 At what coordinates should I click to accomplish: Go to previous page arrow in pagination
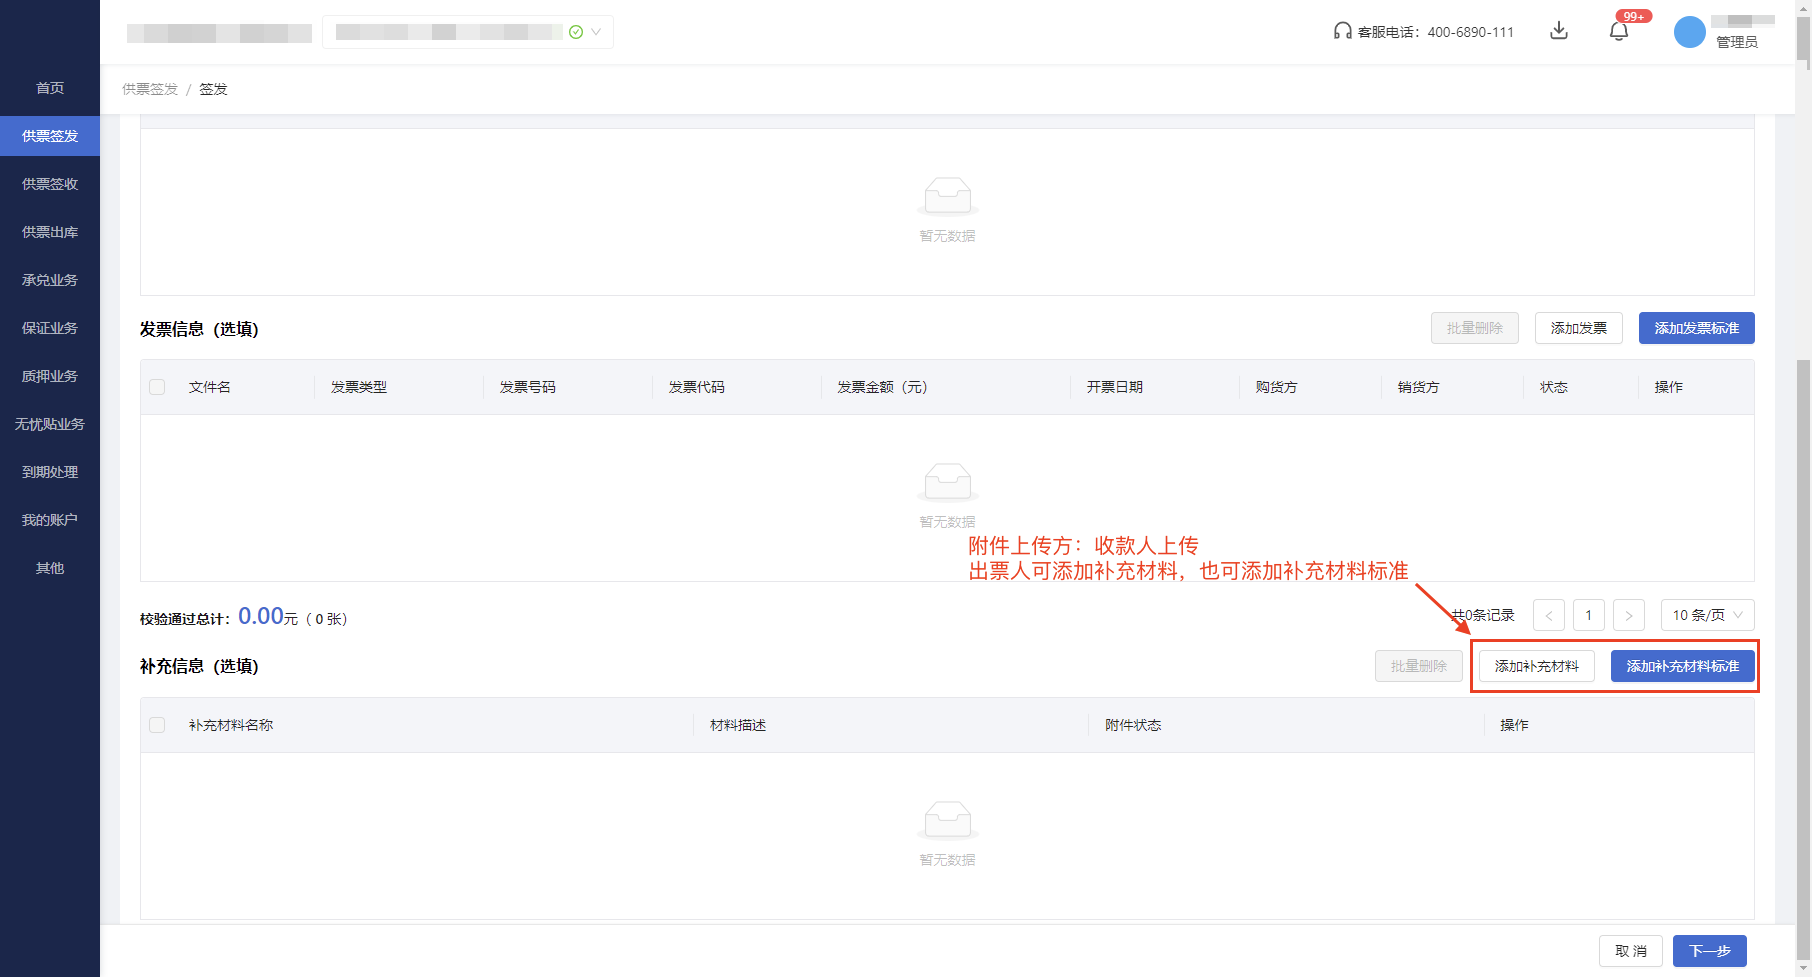pyautogui.click(x=1548, y=615)
